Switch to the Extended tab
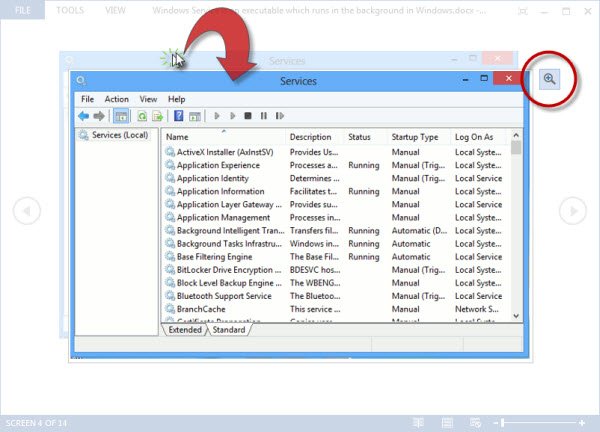600x432 pixels. coord(185,330)
